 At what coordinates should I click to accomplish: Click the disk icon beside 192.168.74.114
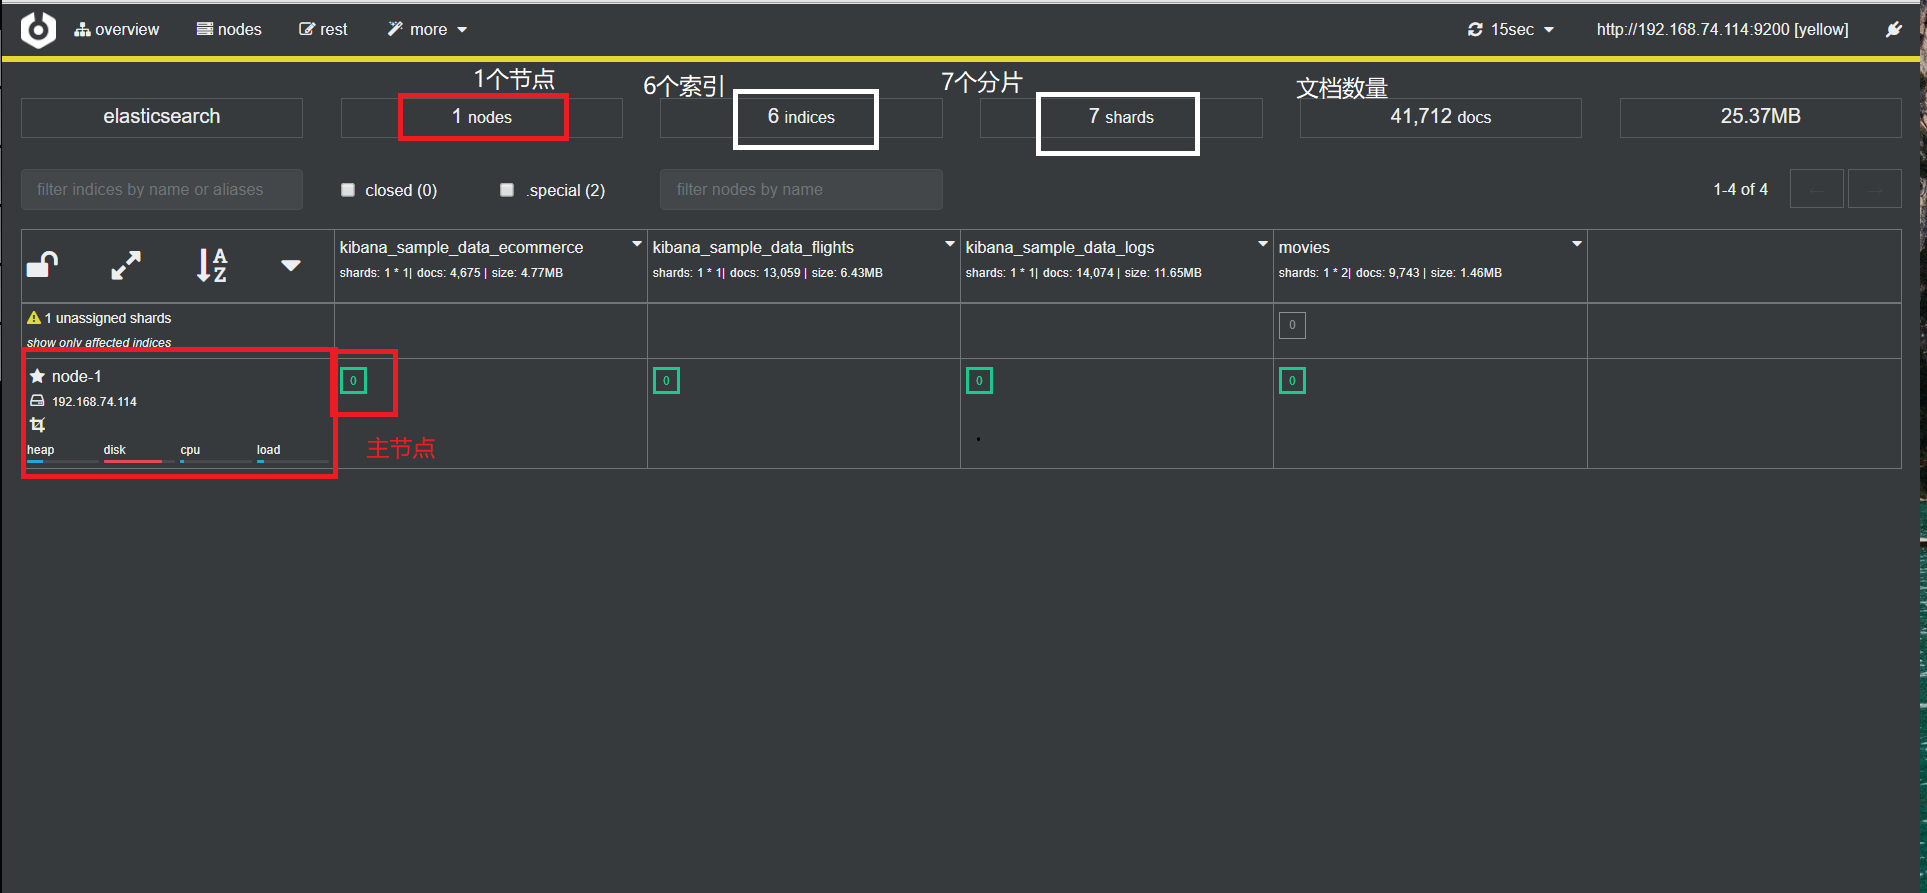pos(37,401)
